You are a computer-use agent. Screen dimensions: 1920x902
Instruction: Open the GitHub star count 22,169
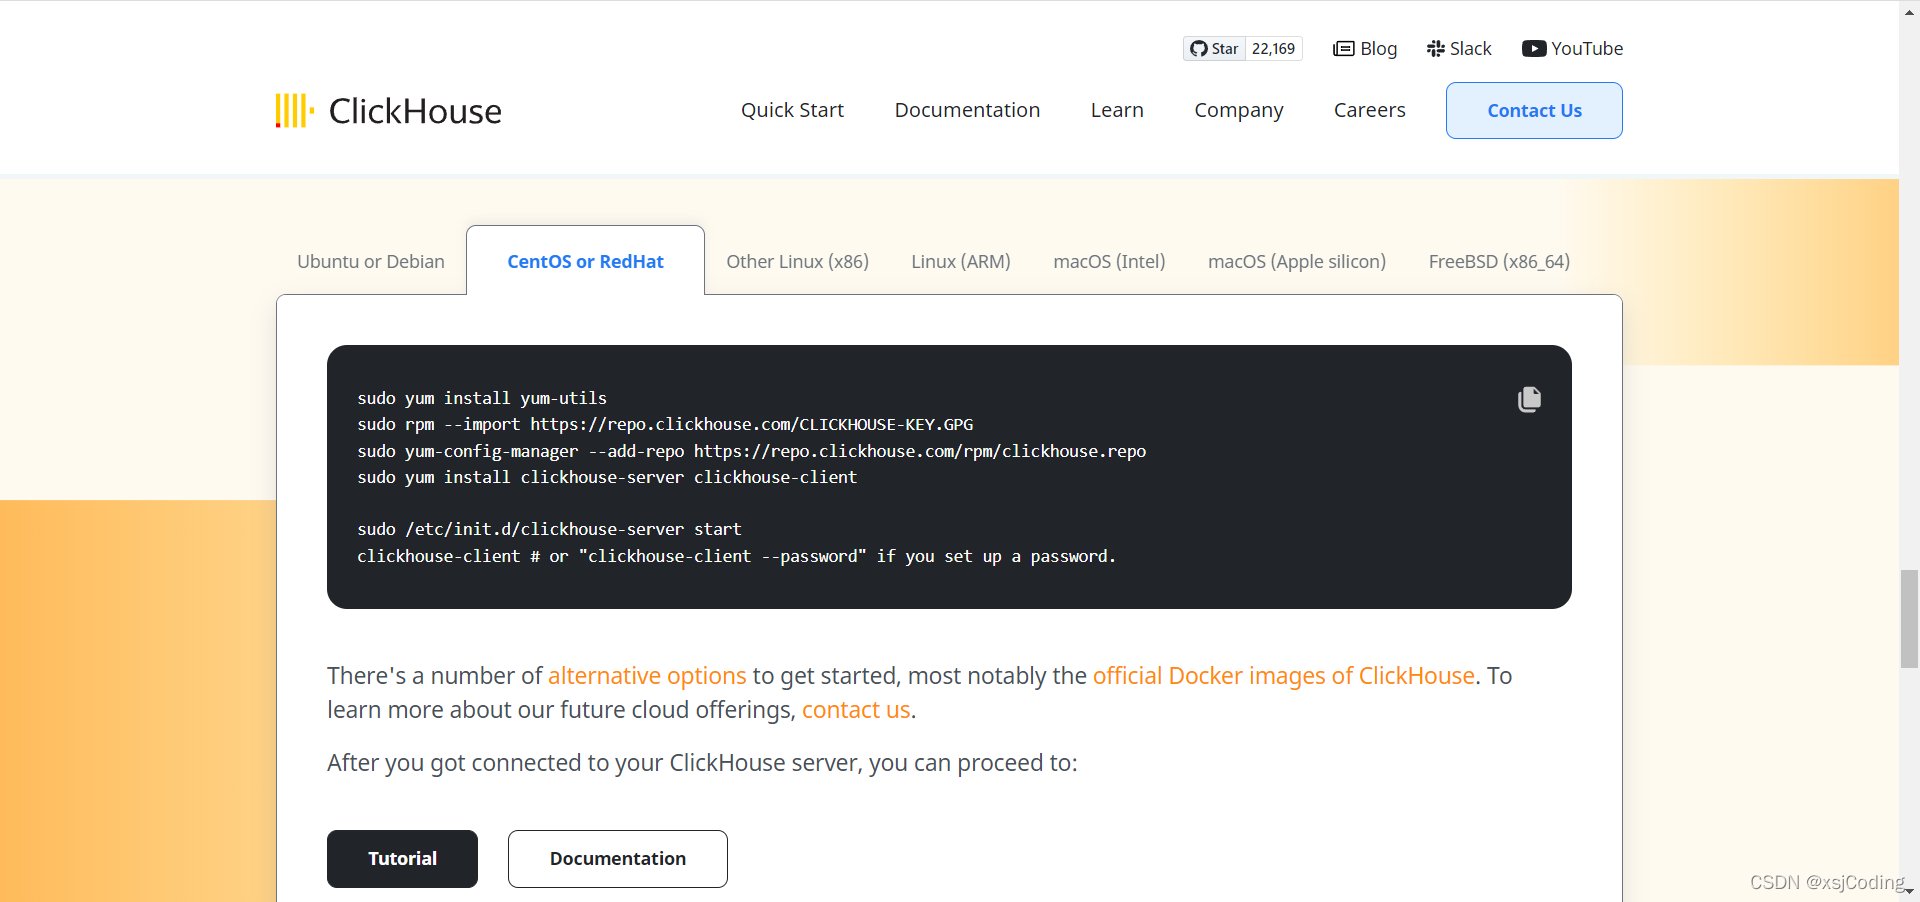[1273, 49]
